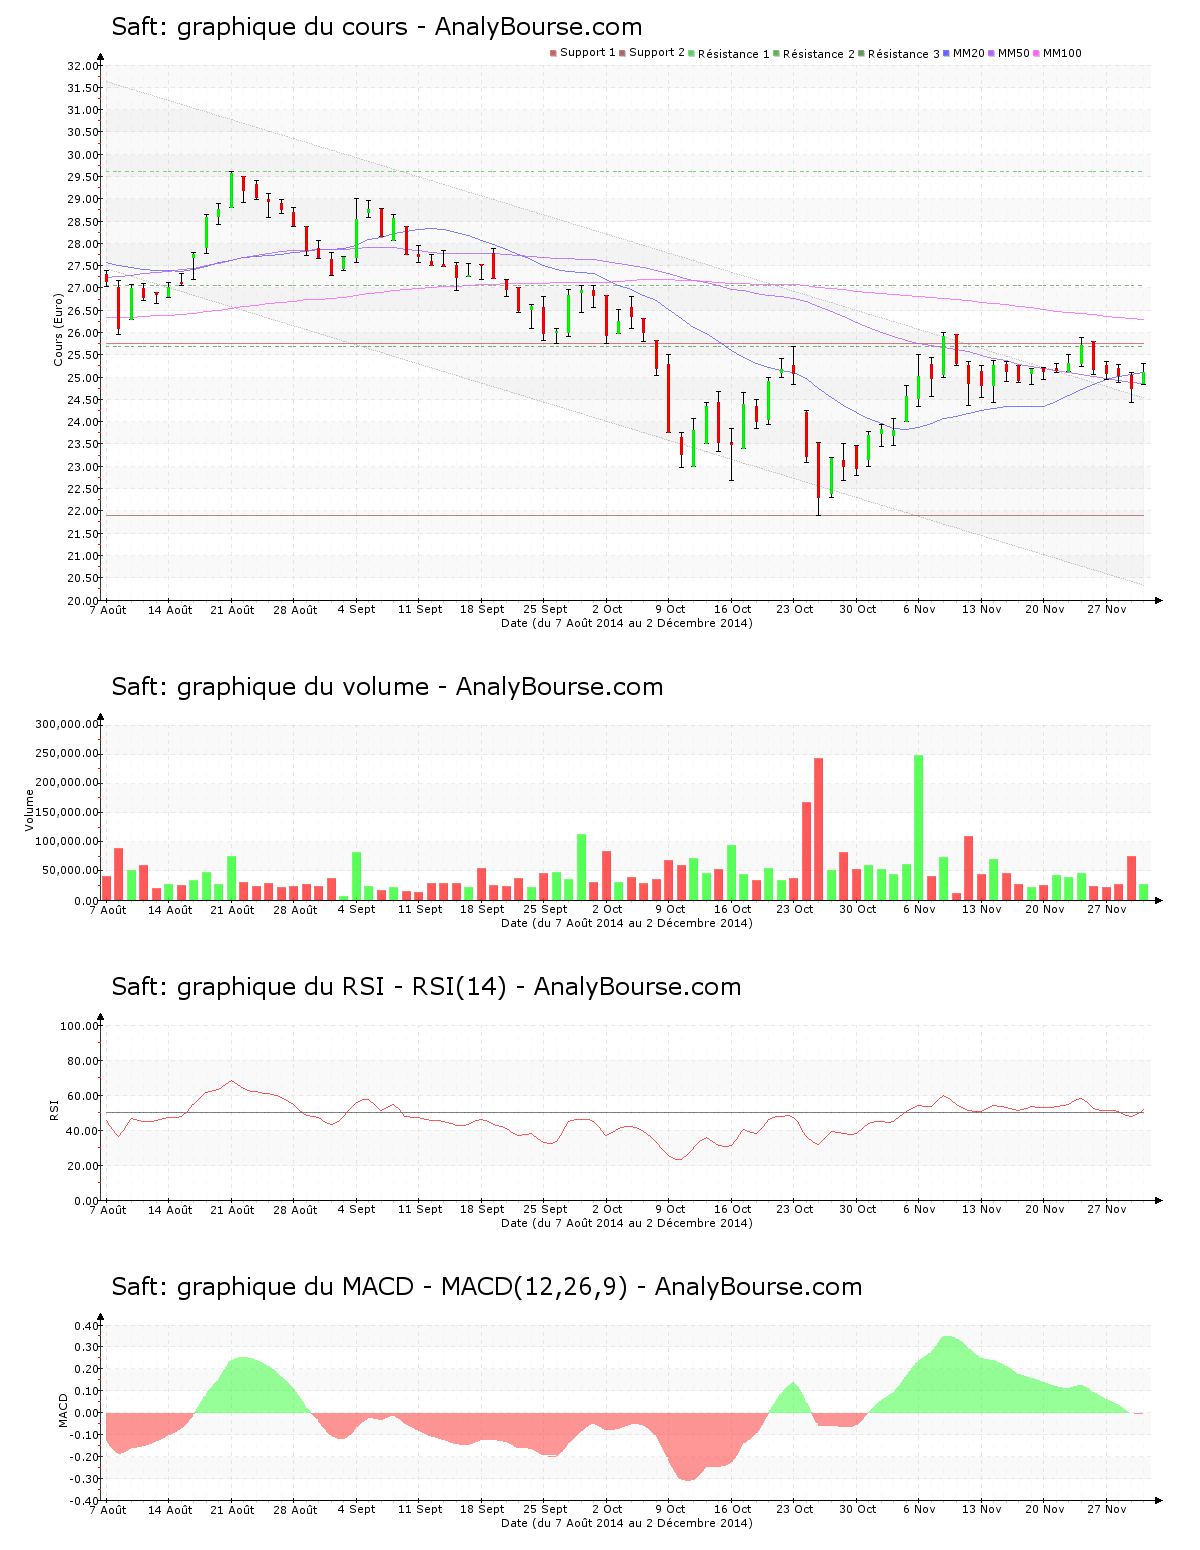
Task: Click the 26.00 value on price axis
Action: click(83, 333)
